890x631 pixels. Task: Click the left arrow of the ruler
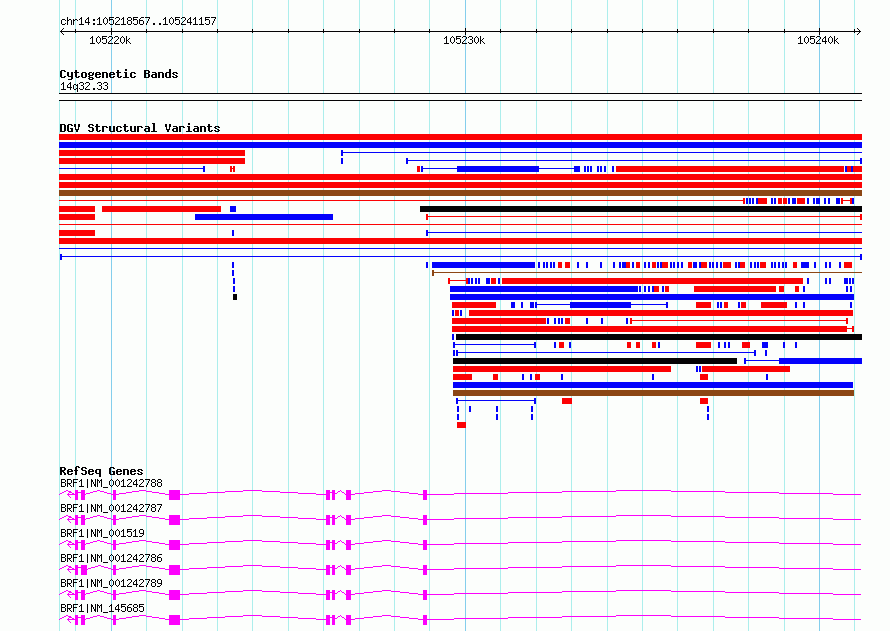[x=62, y=31]
